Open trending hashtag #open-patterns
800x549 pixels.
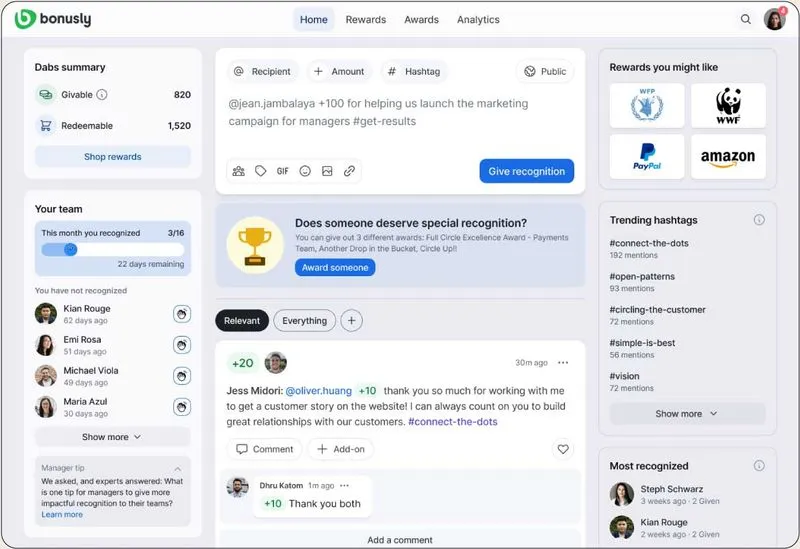click(642, 276)
